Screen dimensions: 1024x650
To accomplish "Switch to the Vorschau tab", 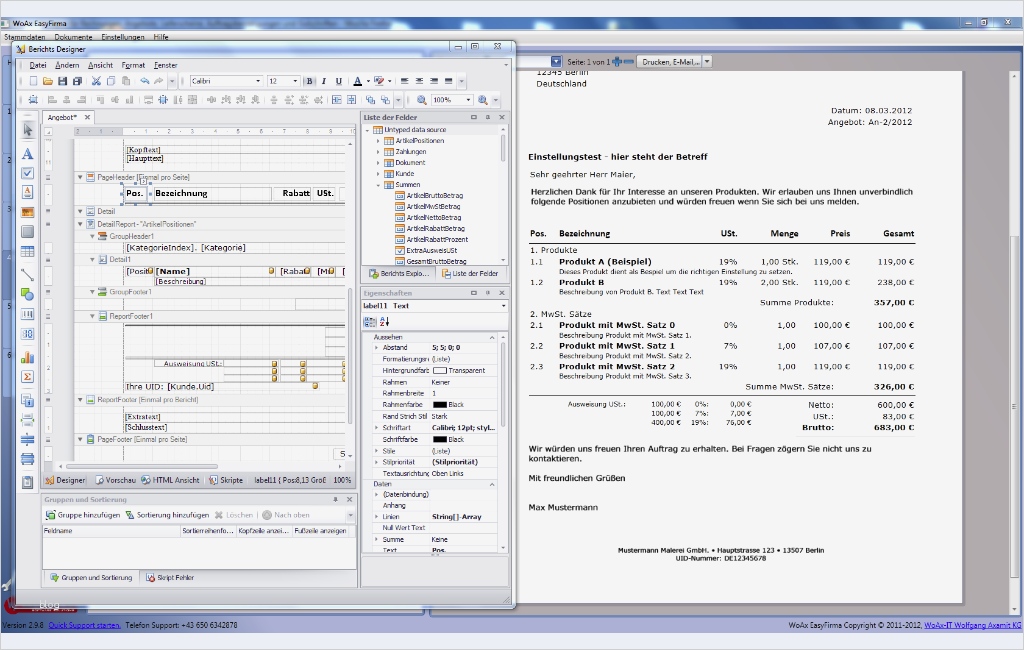I will click(x=115, y=480).
